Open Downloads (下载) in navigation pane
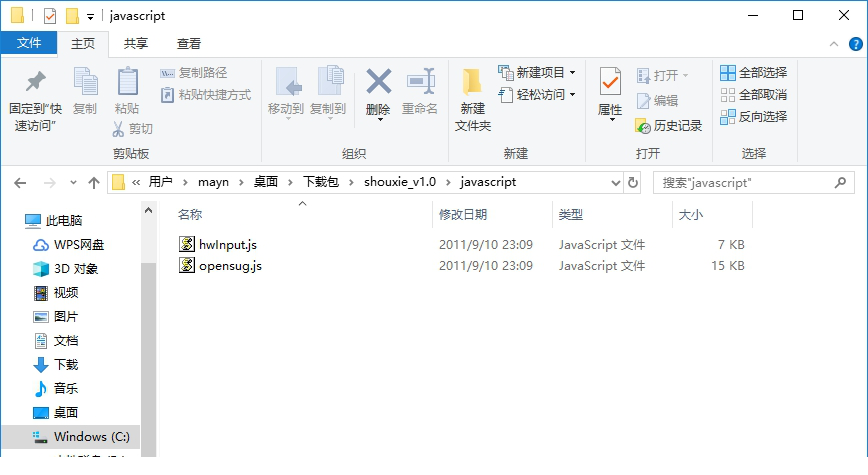This screenshot has height=475, width=868. pos(56,365)
